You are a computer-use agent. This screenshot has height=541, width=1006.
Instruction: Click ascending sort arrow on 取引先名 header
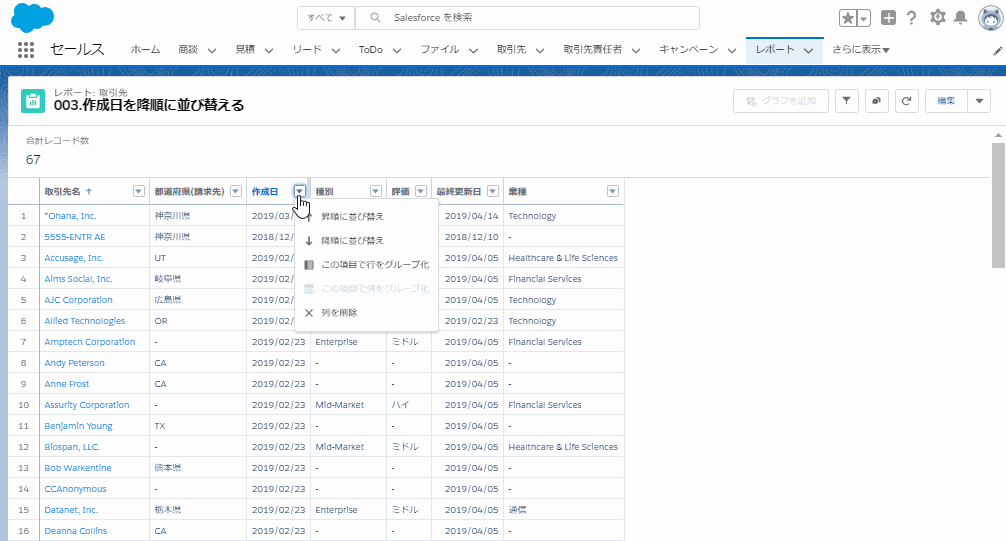(89, 191)
